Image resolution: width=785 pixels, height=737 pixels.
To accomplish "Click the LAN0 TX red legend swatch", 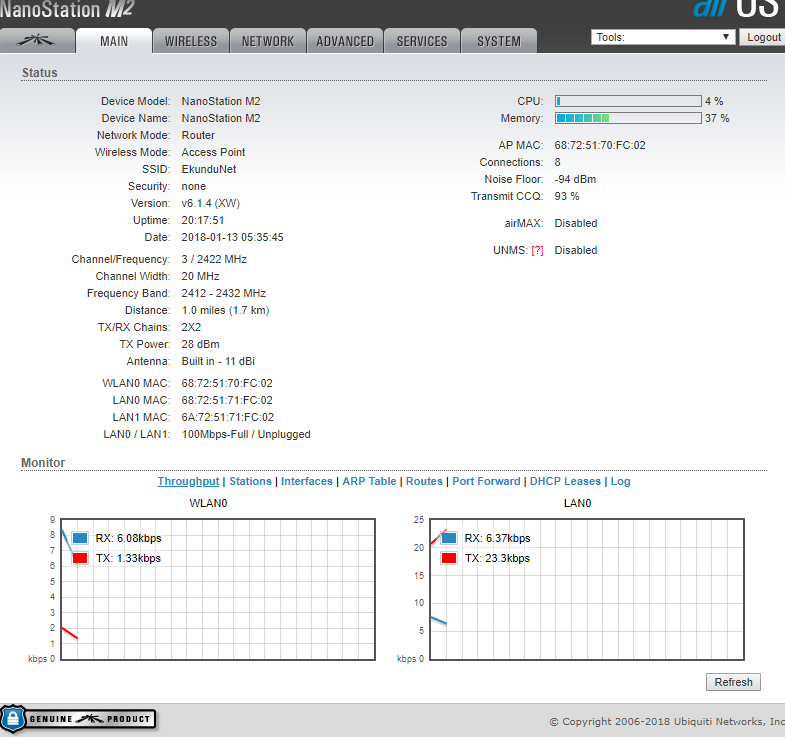I will (449, 558).
